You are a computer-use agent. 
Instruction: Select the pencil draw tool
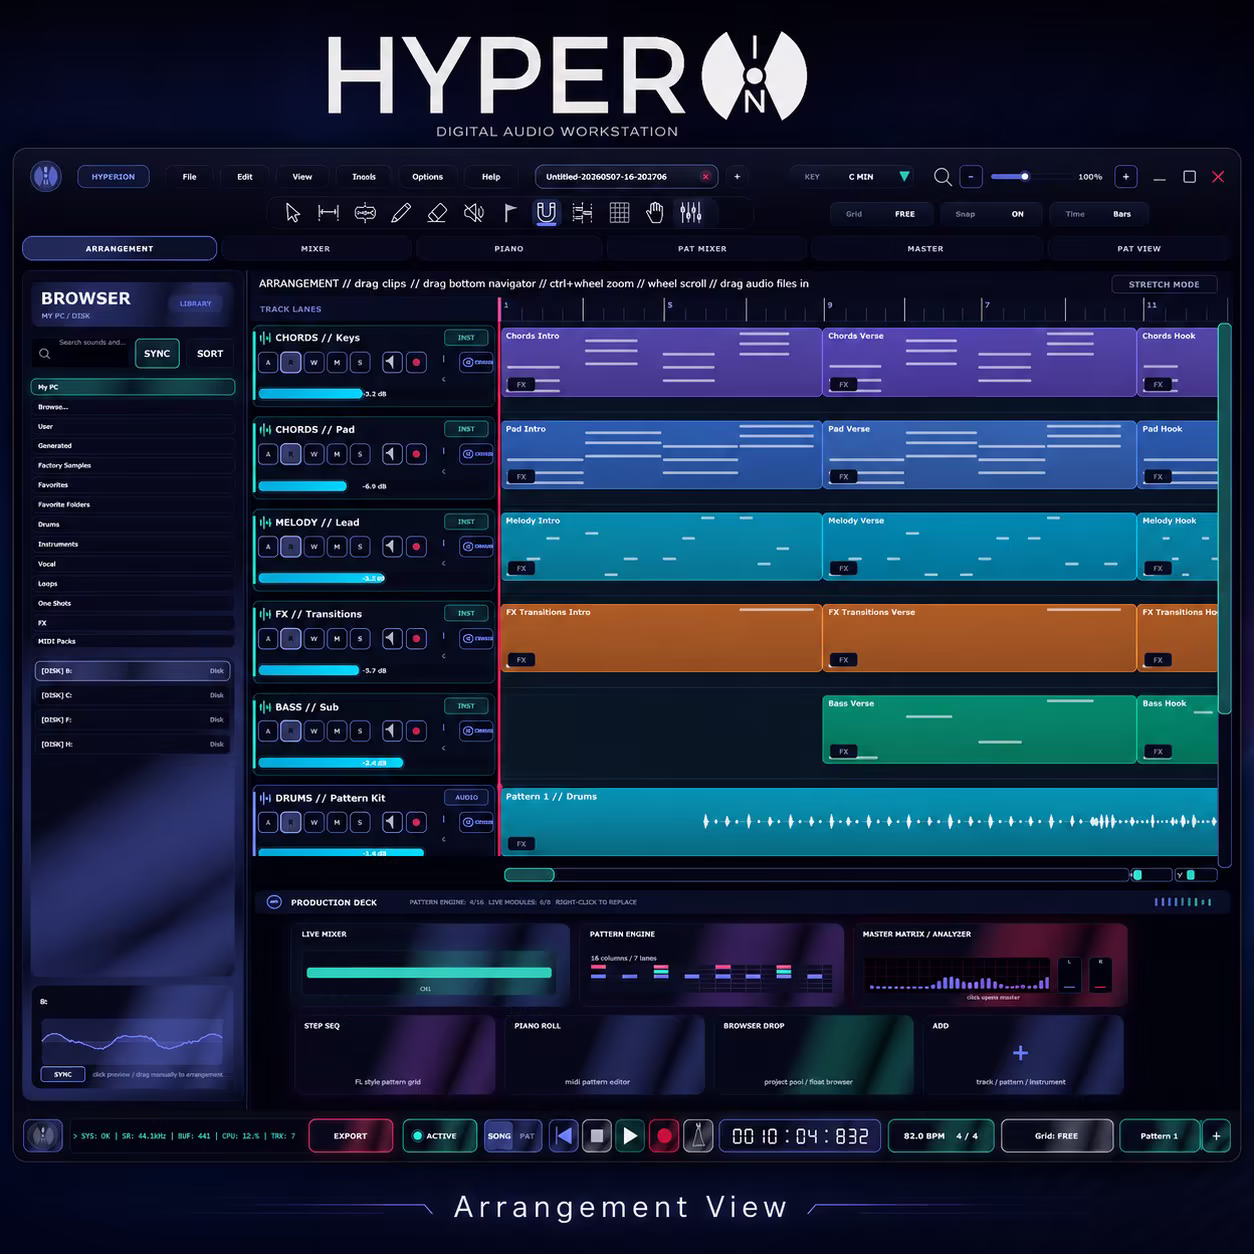(x=401, y=212)
